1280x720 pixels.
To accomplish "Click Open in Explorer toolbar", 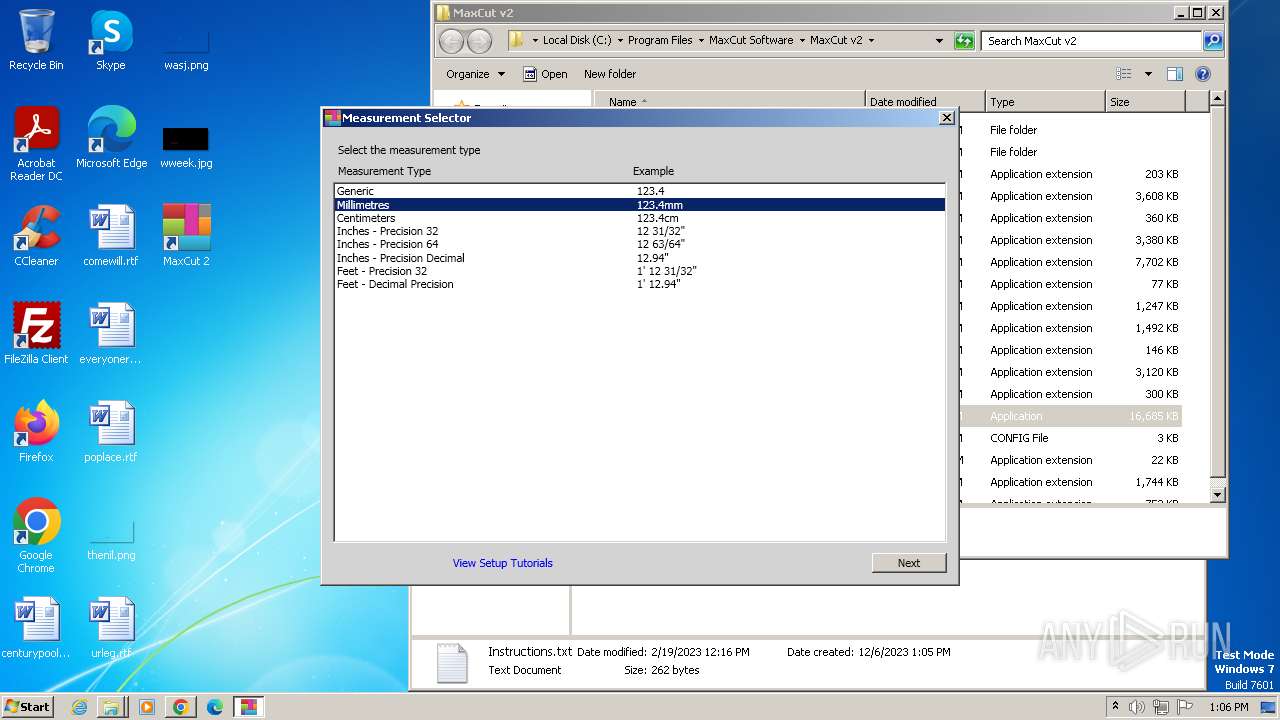I will click(545, 74).
